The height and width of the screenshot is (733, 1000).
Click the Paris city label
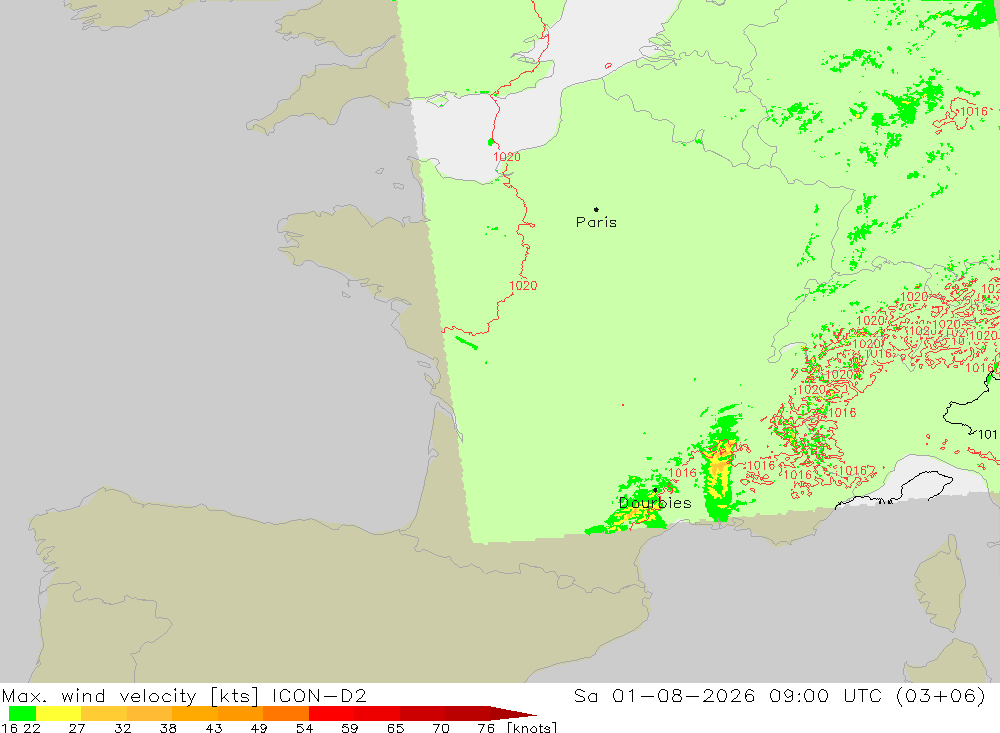596,222
